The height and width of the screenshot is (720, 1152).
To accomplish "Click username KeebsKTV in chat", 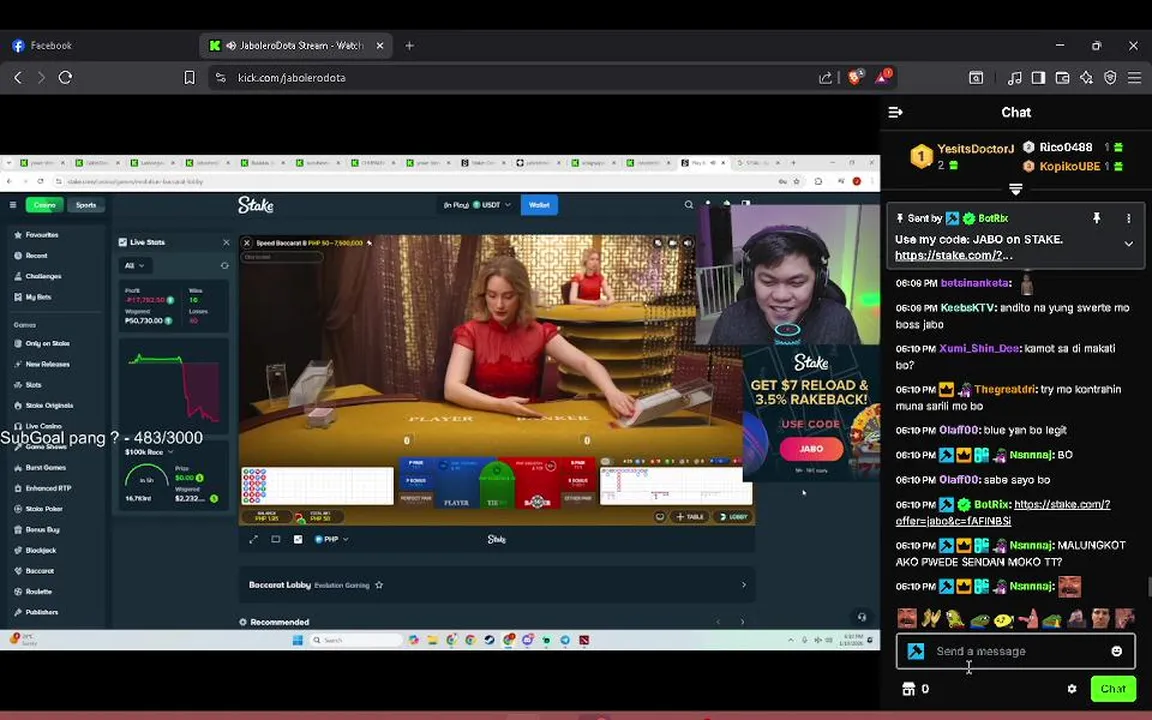I will [967, 308].
